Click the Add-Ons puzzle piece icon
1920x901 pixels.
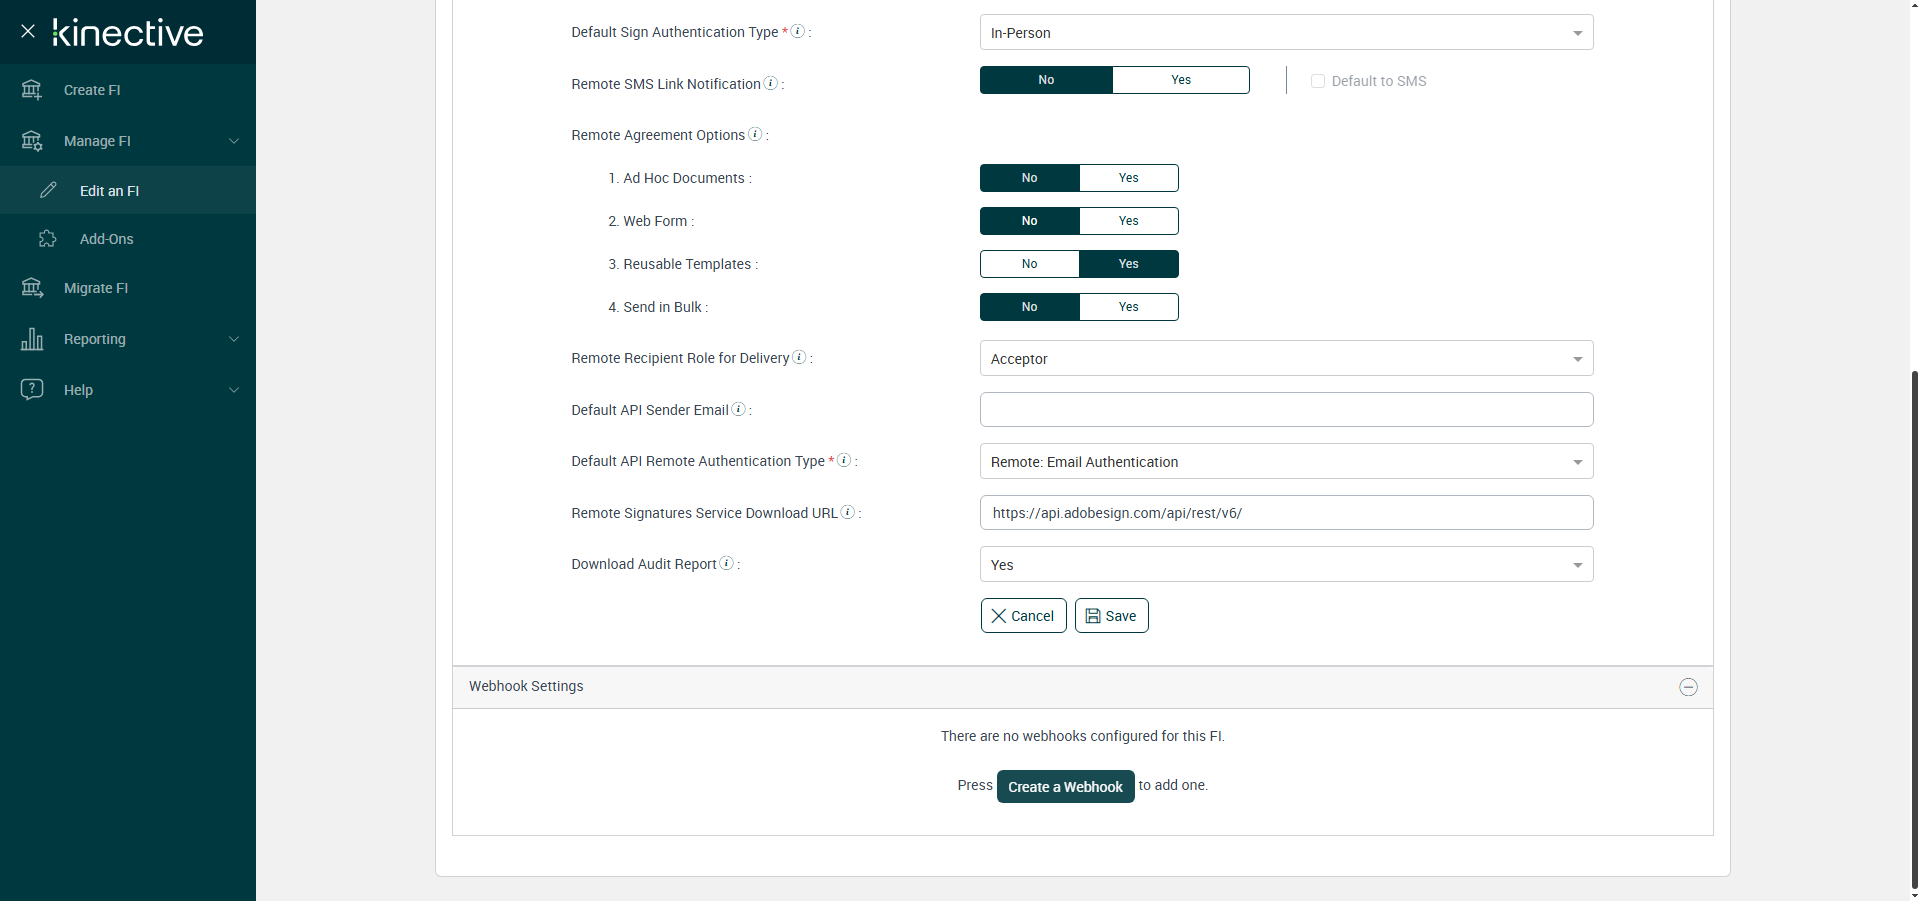(x=48, y=238)
